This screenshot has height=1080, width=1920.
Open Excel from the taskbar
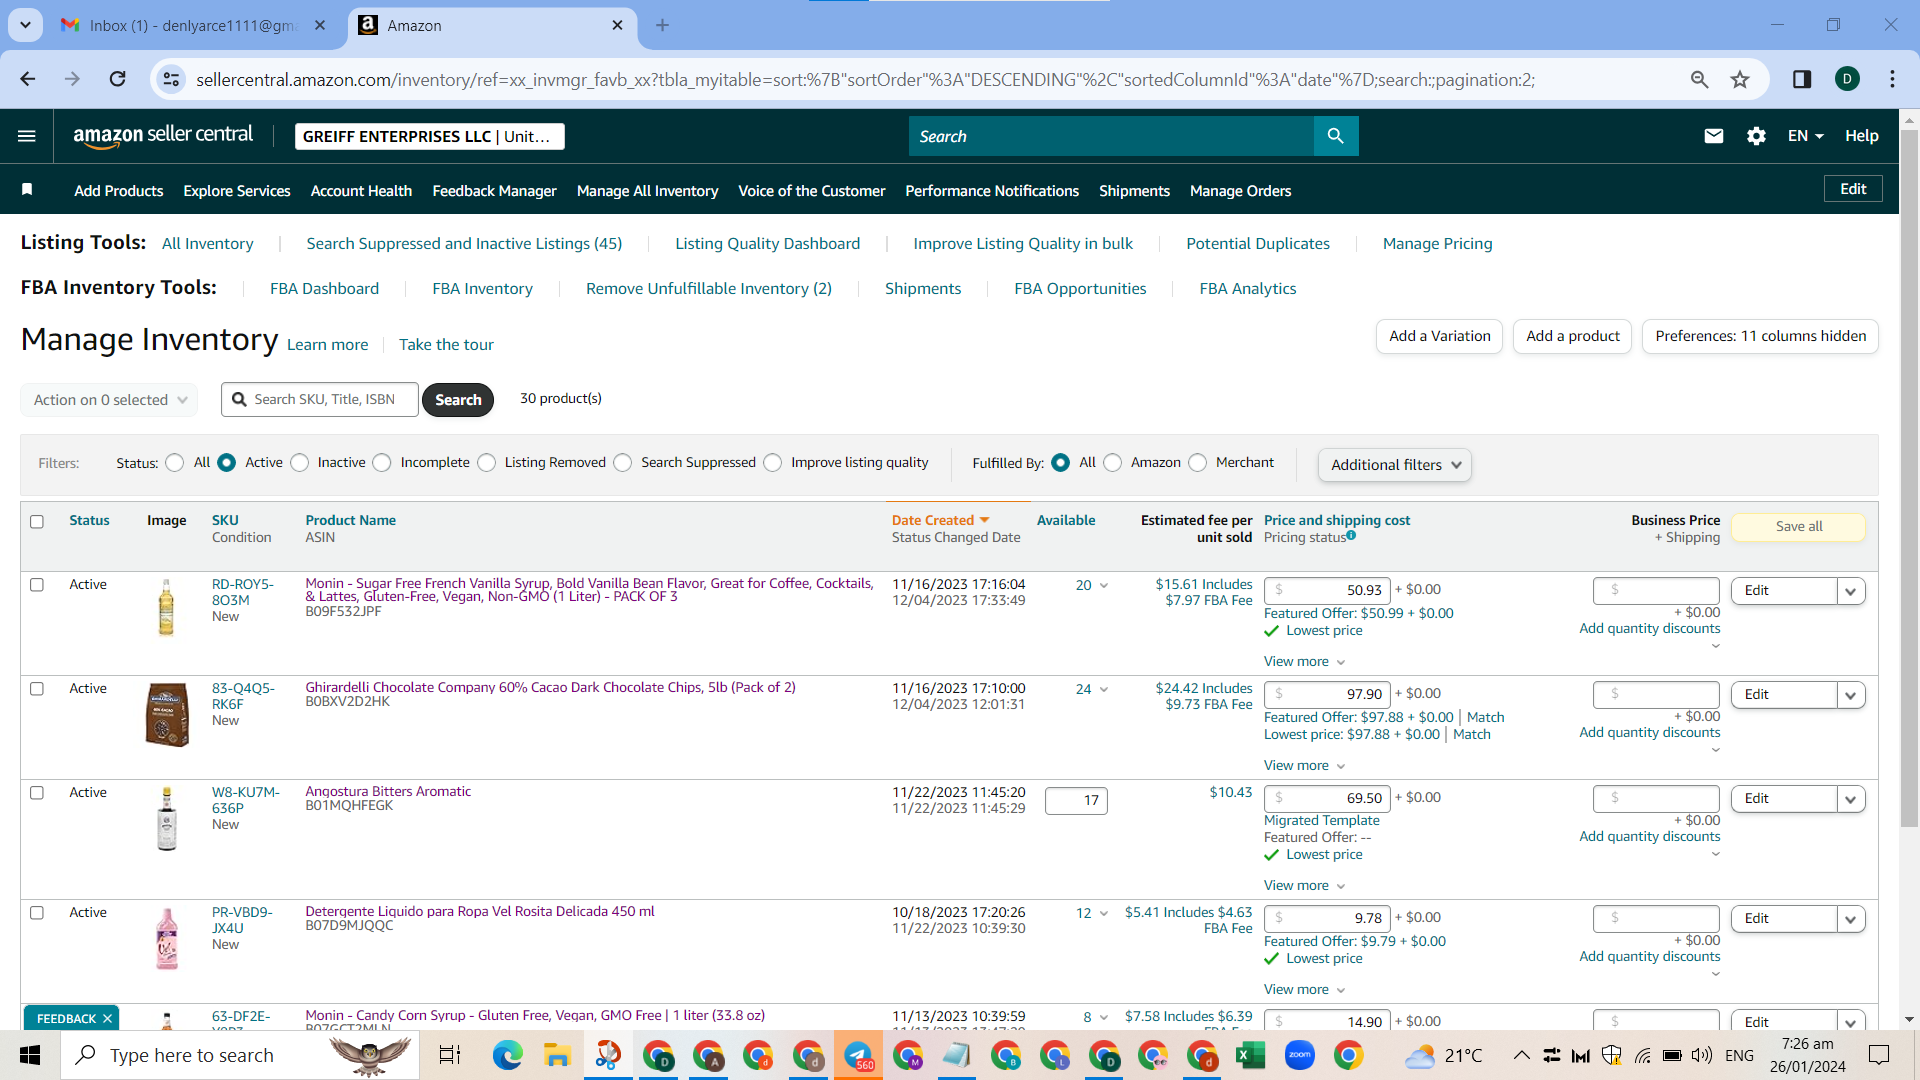coord(1250,1055)
